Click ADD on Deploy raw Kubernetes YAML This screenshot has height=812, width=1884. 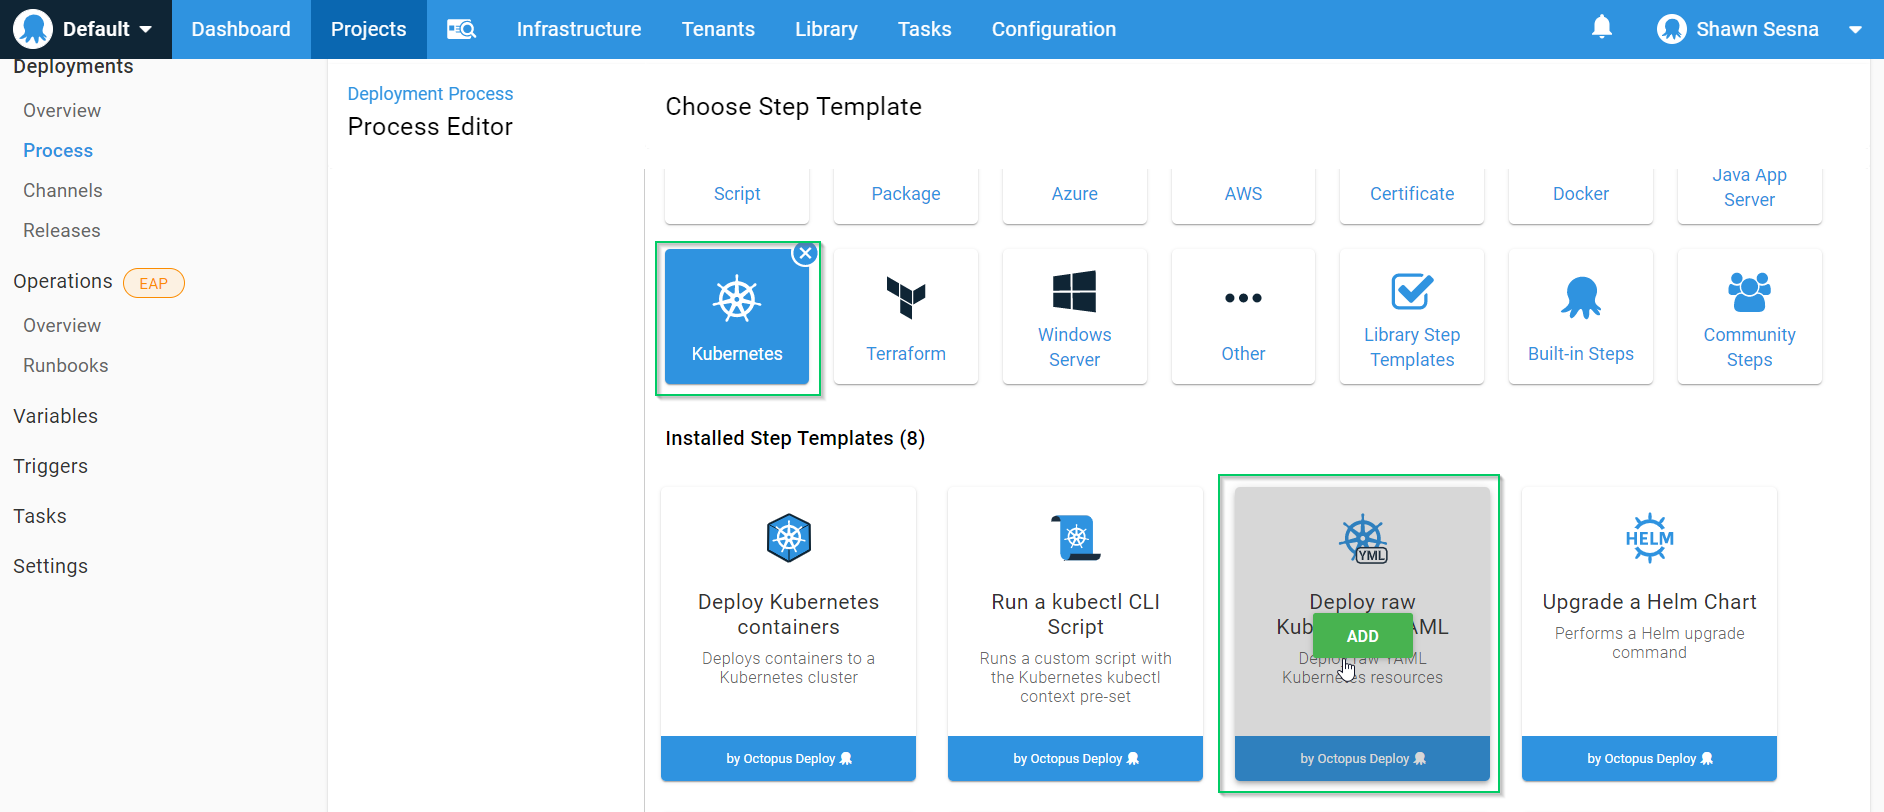click(x=1362, y=636)
